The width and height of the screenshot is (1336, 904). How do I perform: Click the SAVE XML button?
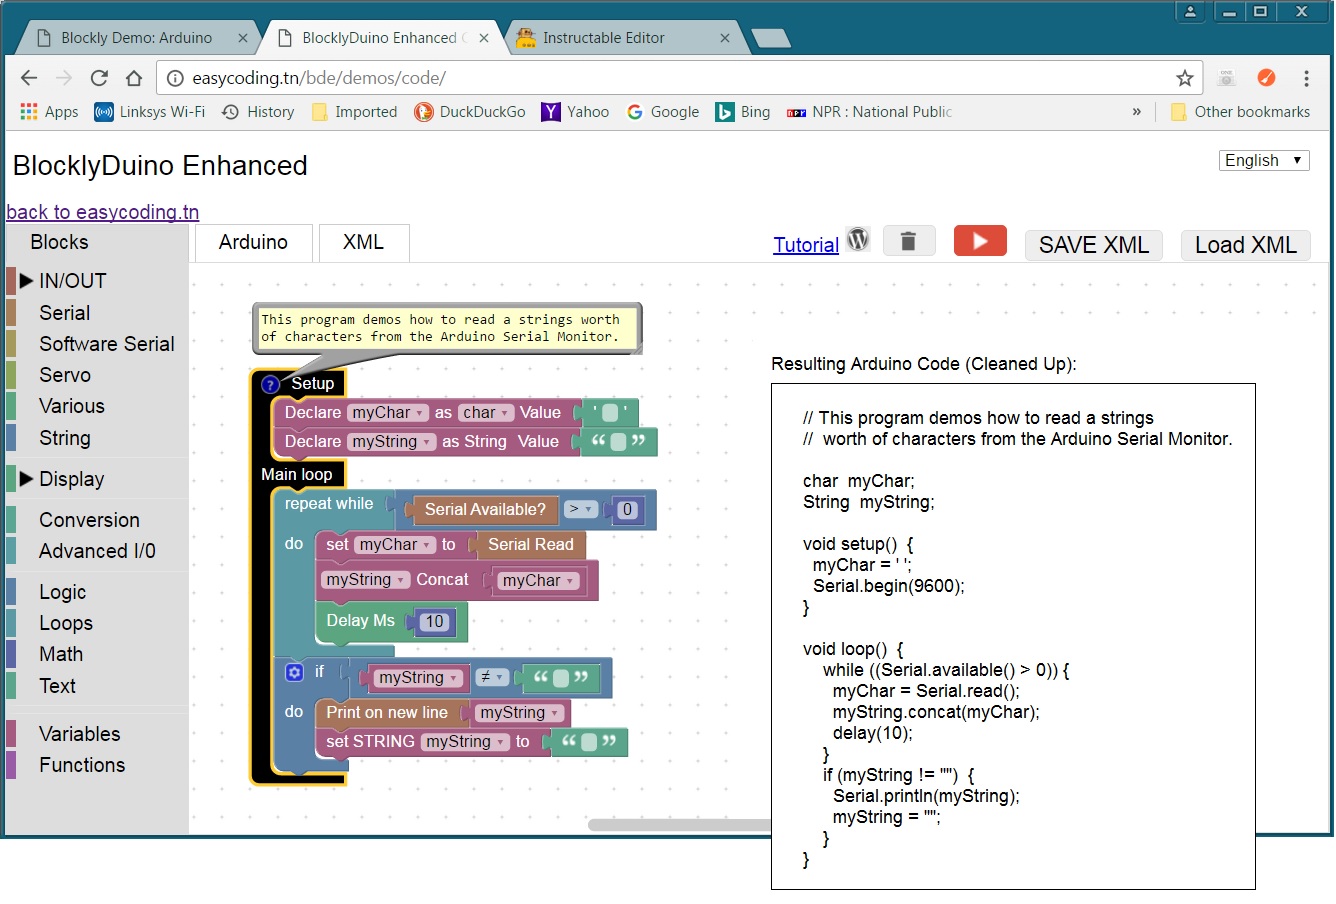click(x=1093, y=244)
